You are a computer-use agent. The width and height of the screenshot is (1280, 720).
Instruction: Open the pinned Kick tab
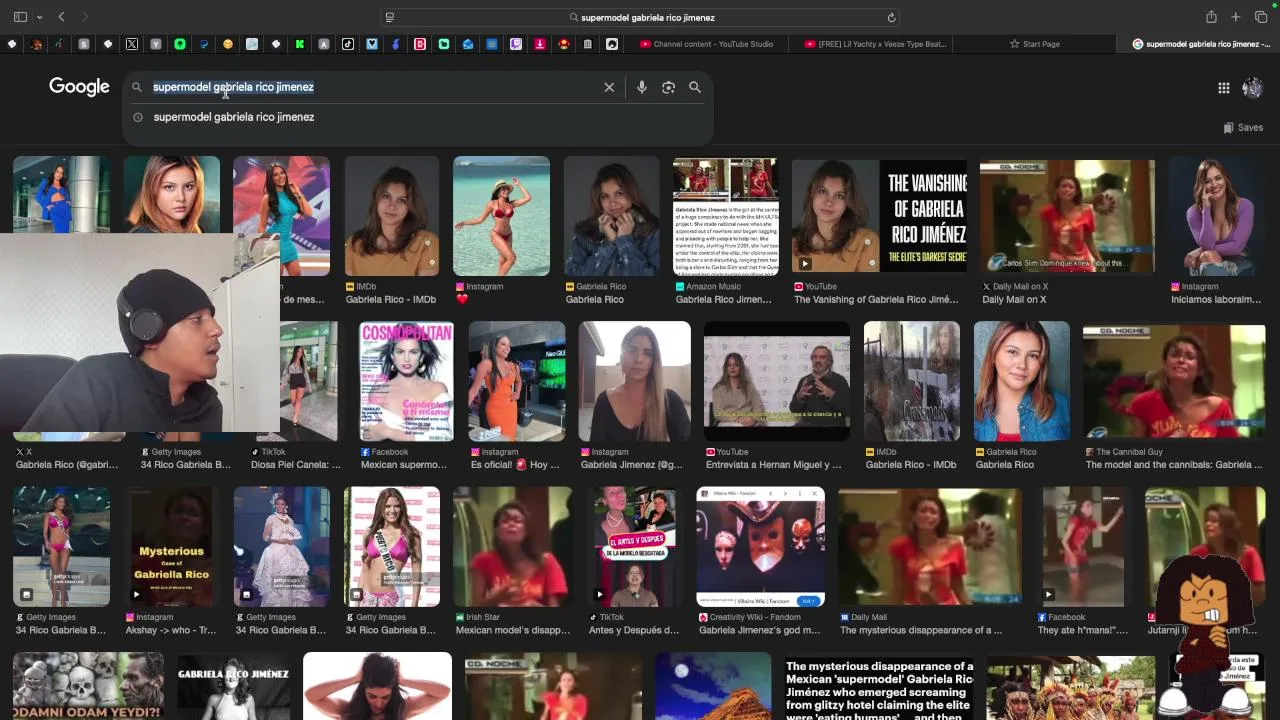(x=300, y=44)
